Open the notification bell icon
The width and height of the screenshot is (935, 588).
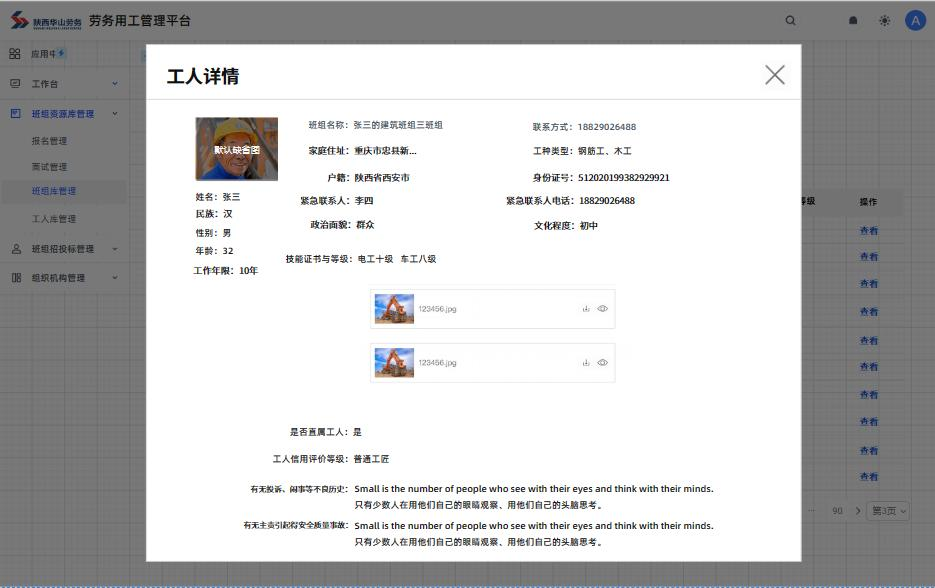(853, 21)
